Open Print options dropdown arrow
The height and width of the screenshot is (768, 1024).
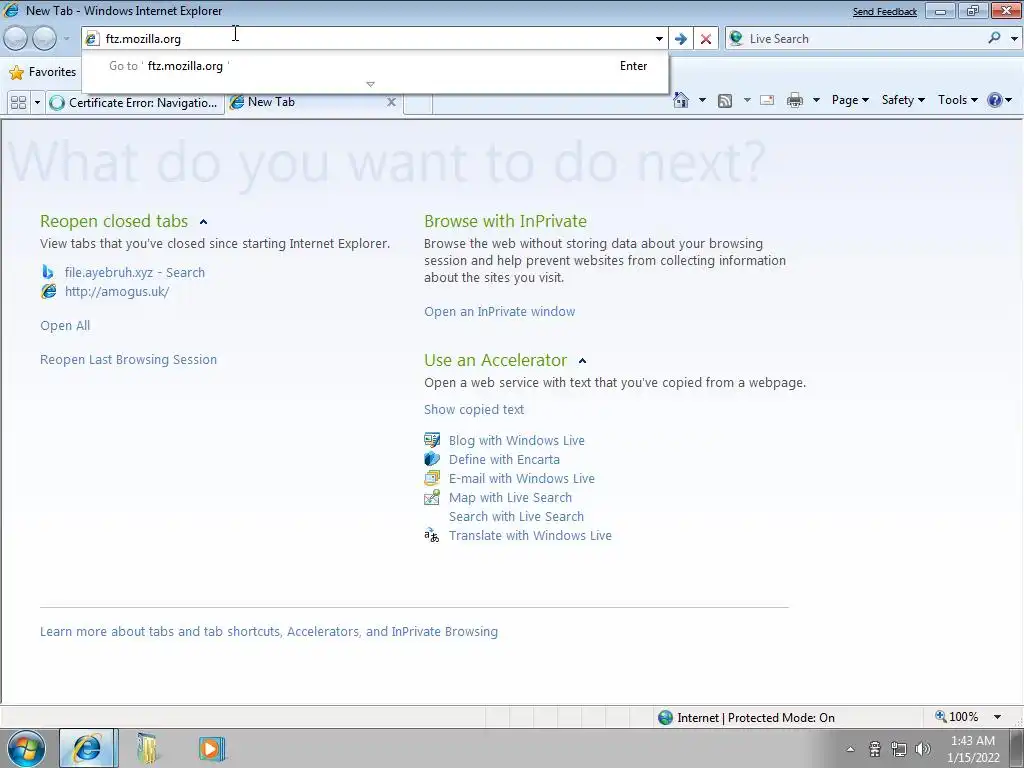pos(816,100)
